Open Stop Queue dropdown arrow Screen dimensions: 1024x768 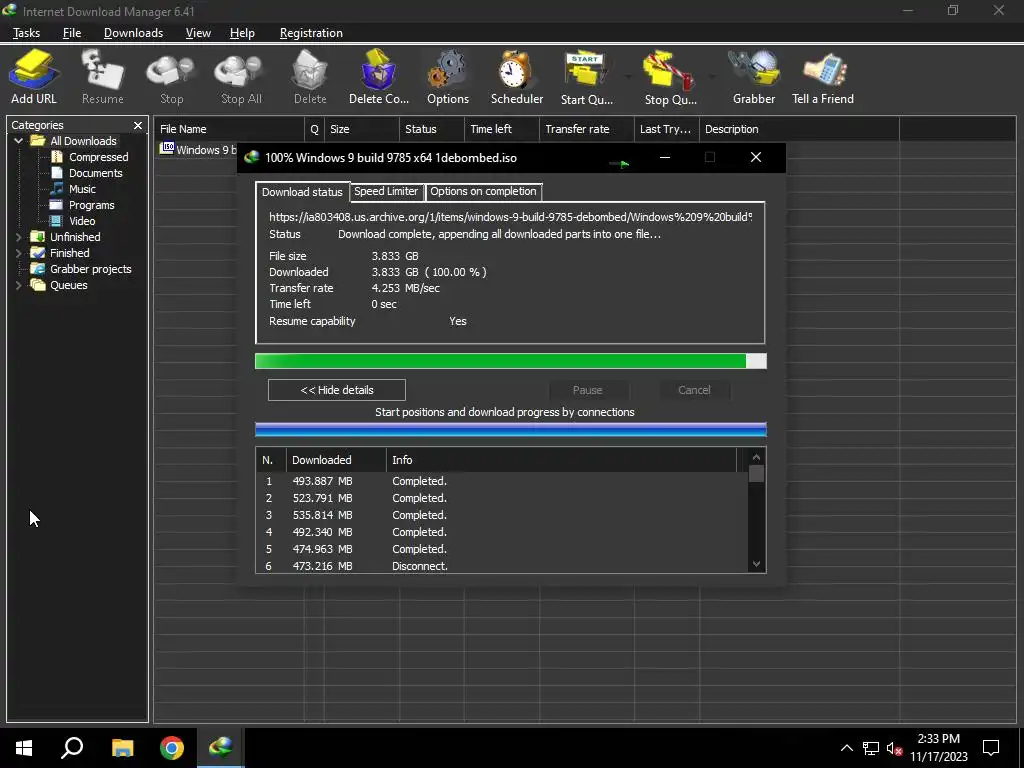coord(712,77)
